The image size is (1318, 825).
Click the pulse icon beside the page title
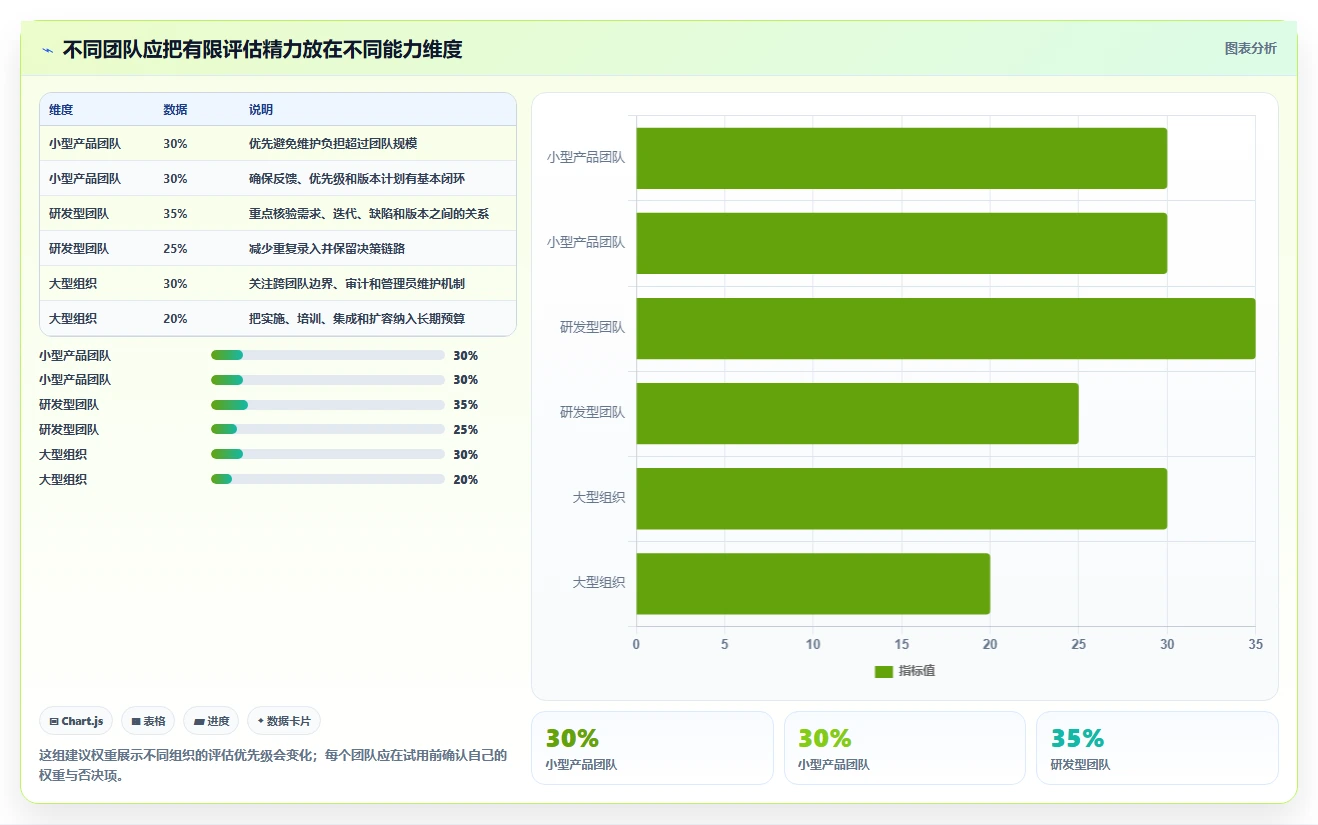[x=47, y=50]
